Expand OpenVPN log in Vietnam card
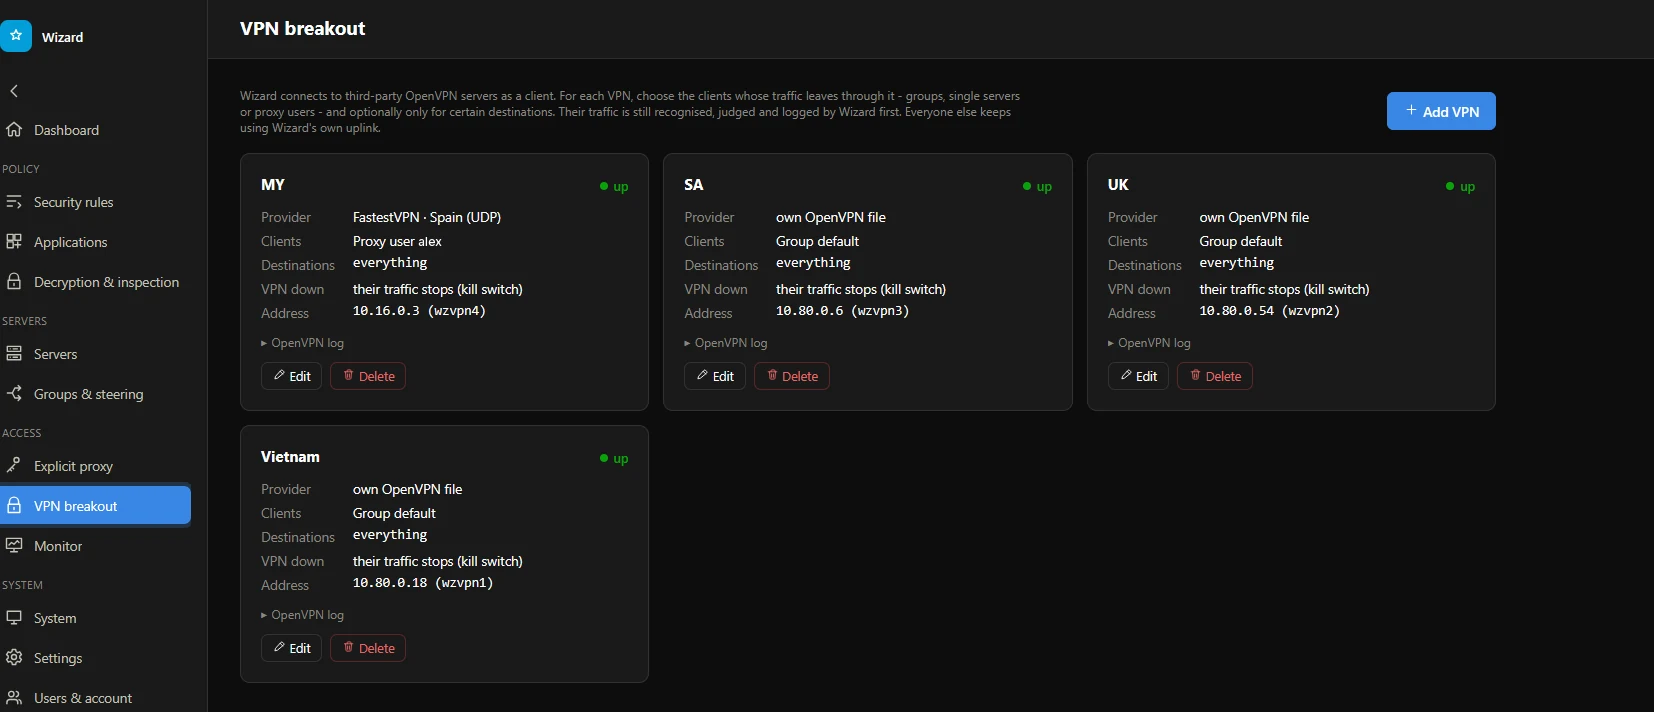 click(302, 615)
